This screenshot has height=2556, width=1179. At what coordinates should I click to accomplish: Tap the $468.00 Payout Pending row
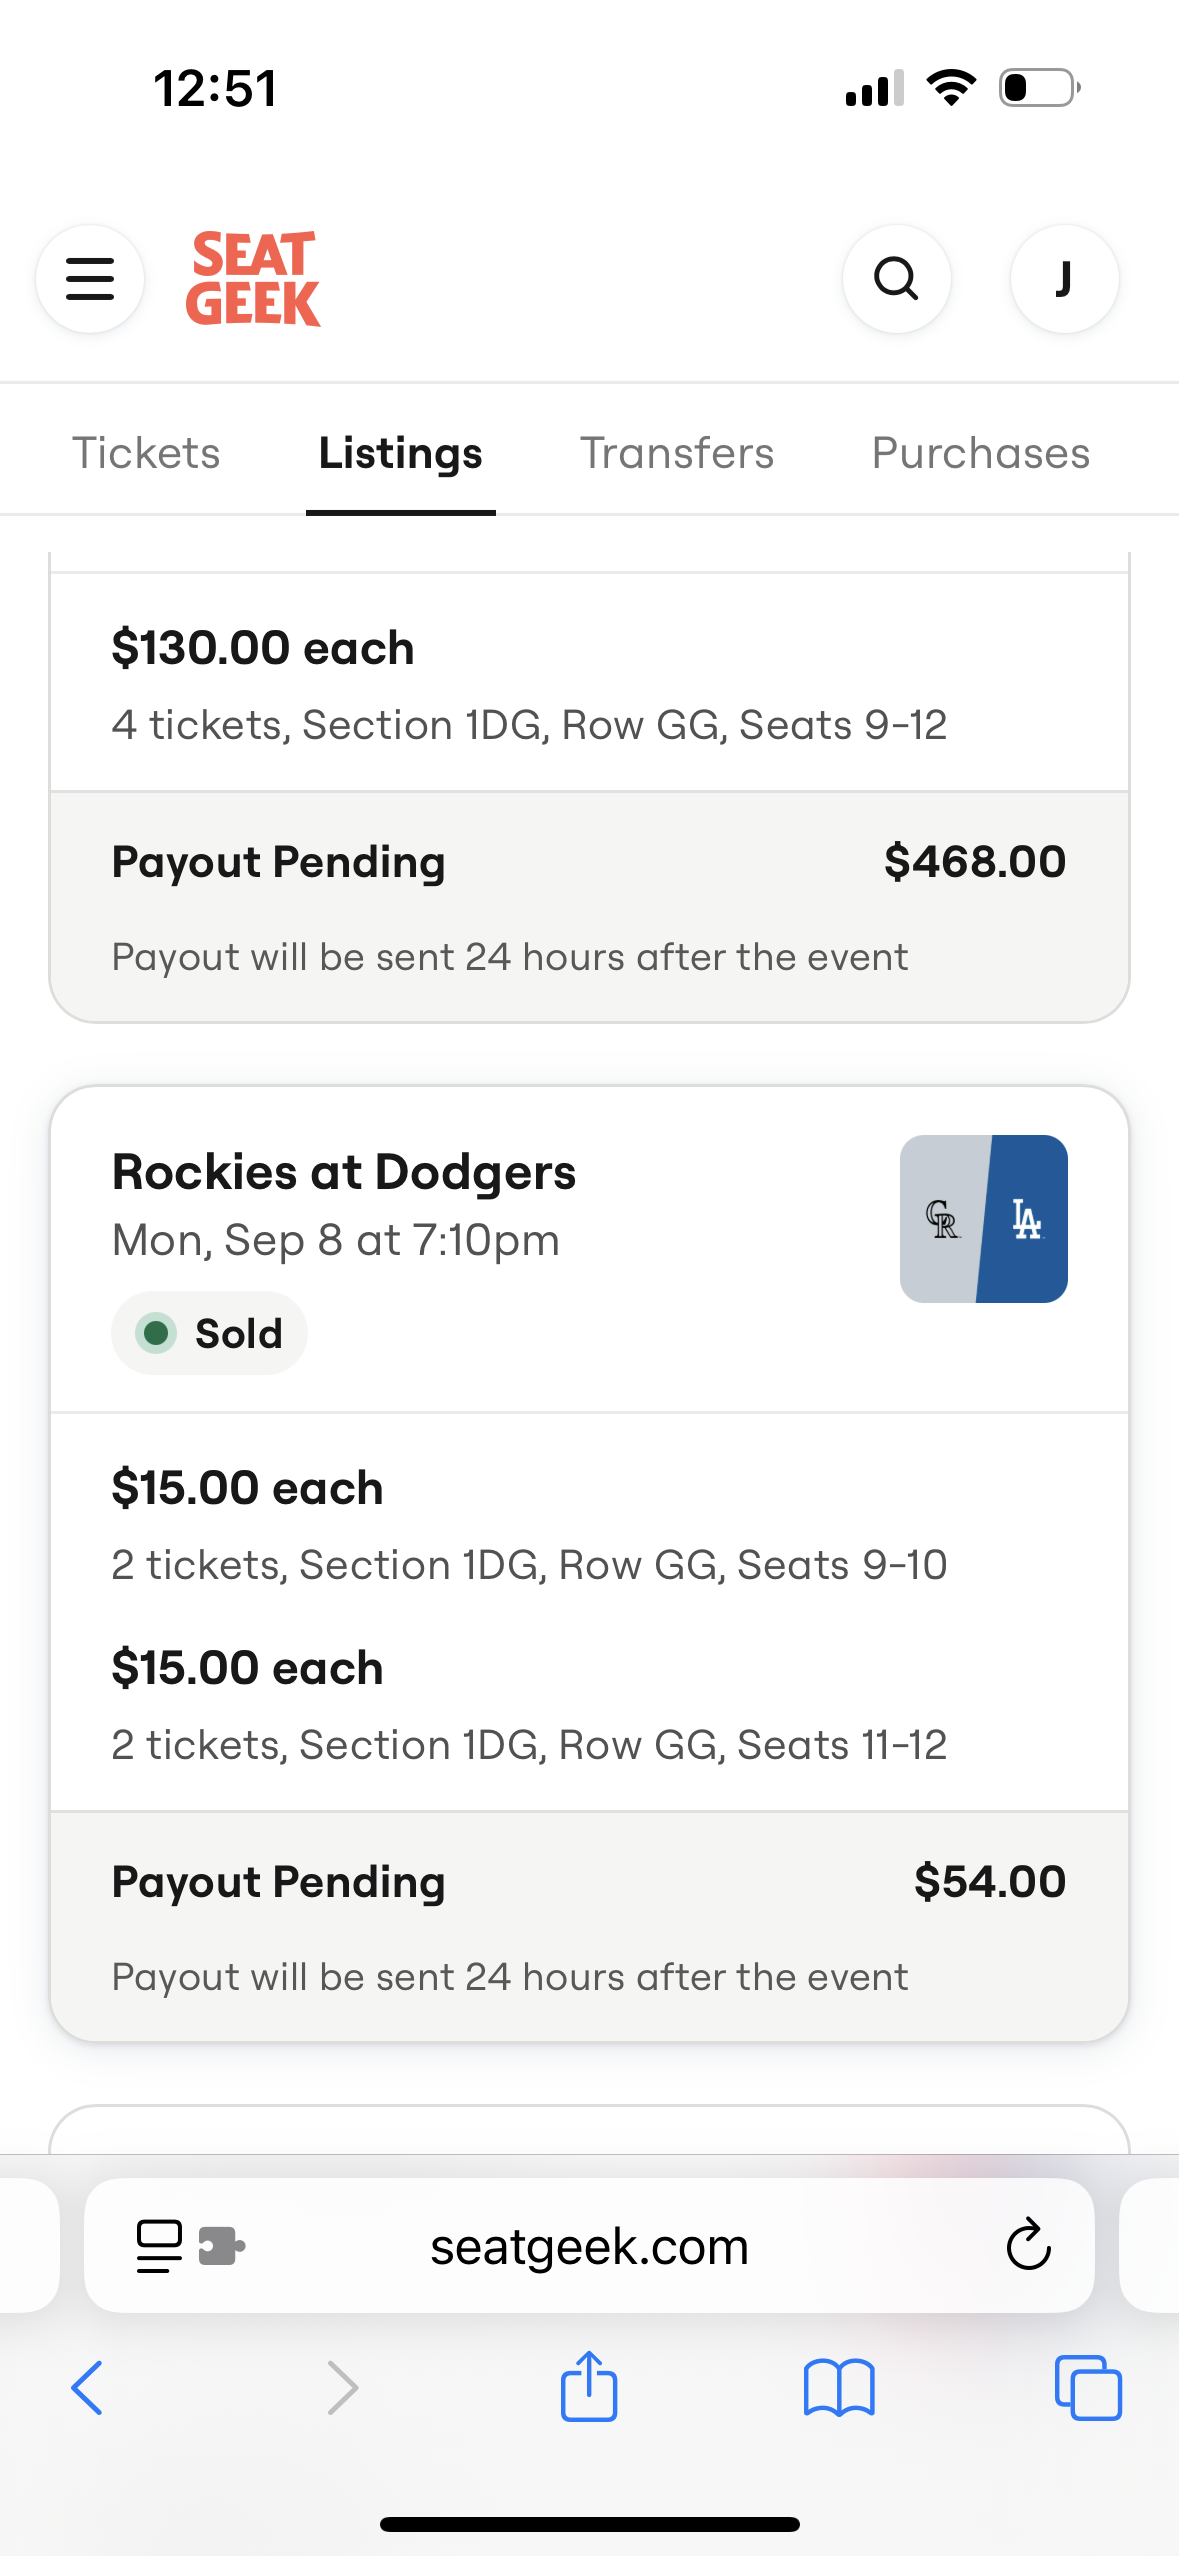[589, 862]
